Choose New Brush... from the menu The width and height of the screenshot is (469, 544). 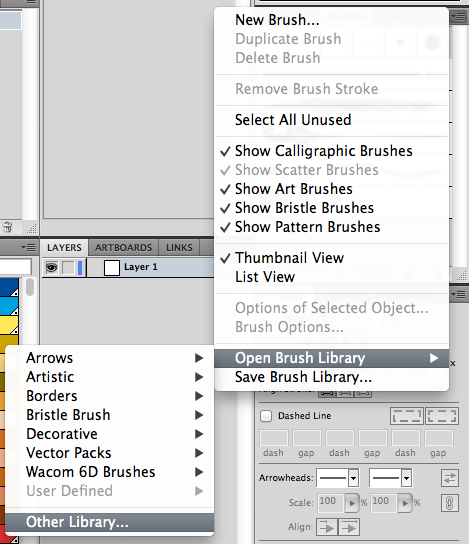[x=331, y=20]
